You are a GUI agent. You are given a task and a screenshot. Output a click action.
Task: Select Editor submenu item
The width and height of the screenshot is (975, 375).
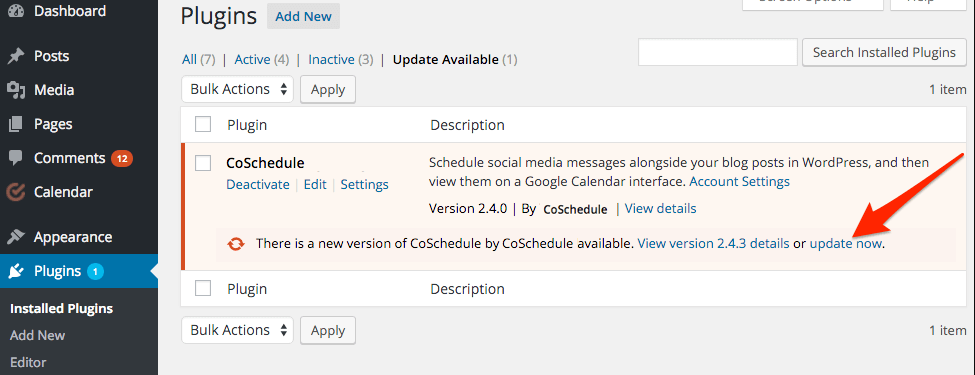pos(28,362)
